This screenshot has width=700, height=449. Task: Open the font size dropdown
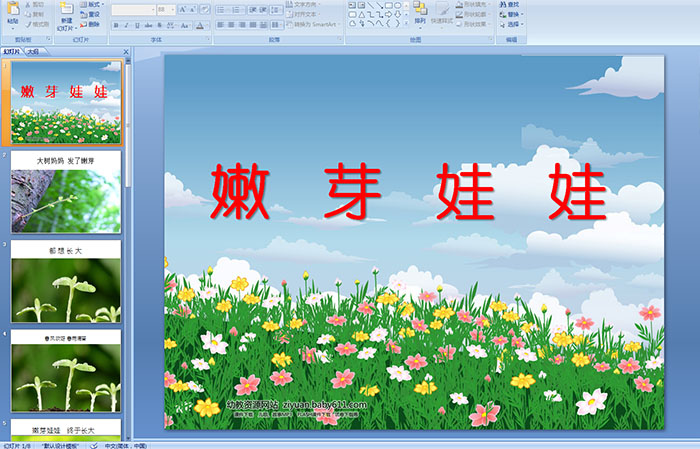tap(173, 10)
